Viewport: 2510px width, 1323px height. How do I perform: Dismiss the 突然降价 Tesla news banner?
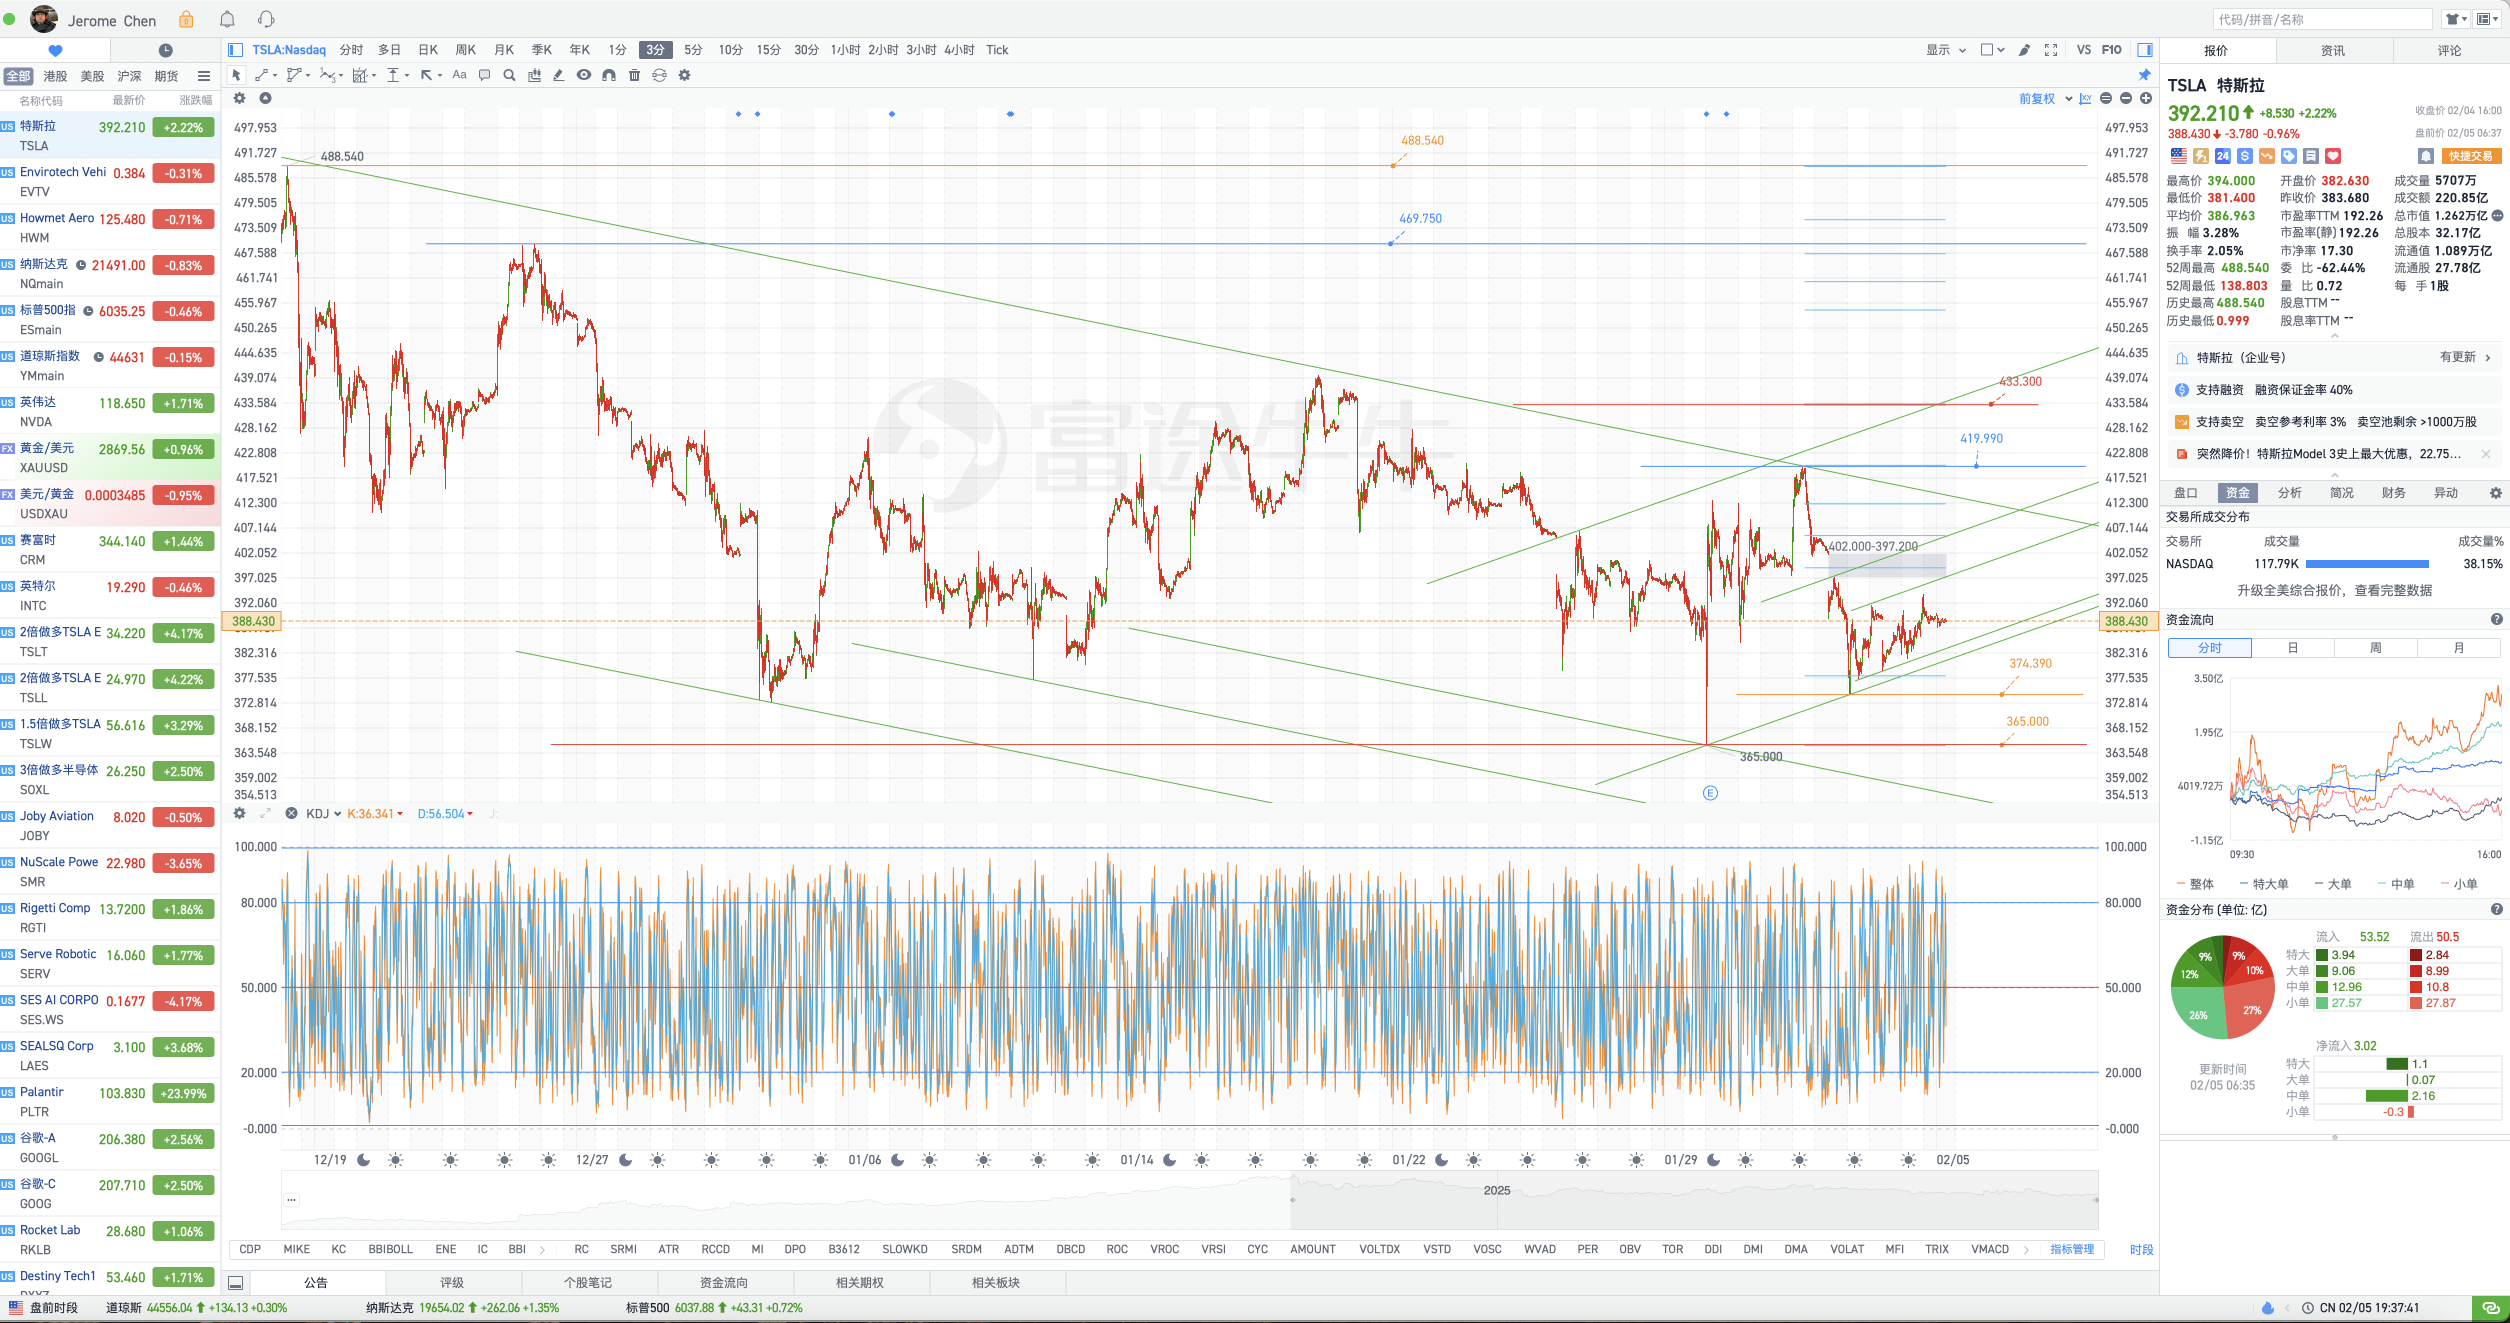tap(2486, 454)
